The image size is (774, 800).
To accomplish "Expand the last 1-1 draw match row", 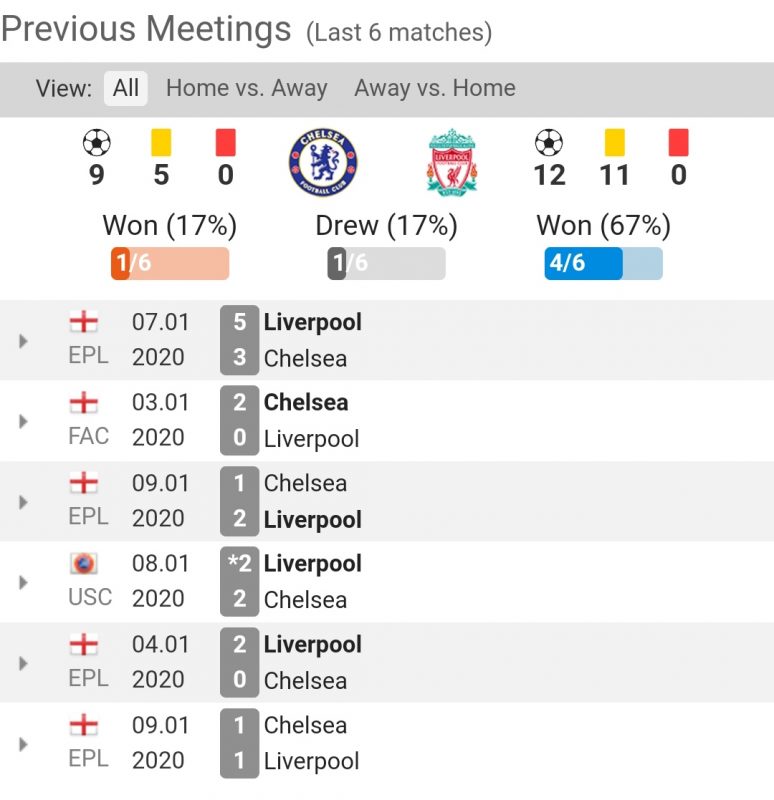I will [x=24, y=743].
